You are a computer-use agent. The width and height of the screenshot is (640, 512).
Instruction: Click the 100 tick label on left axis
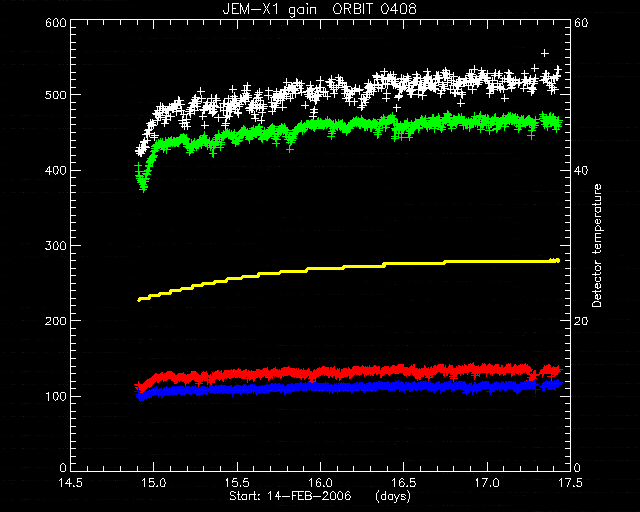coord(56,396)
